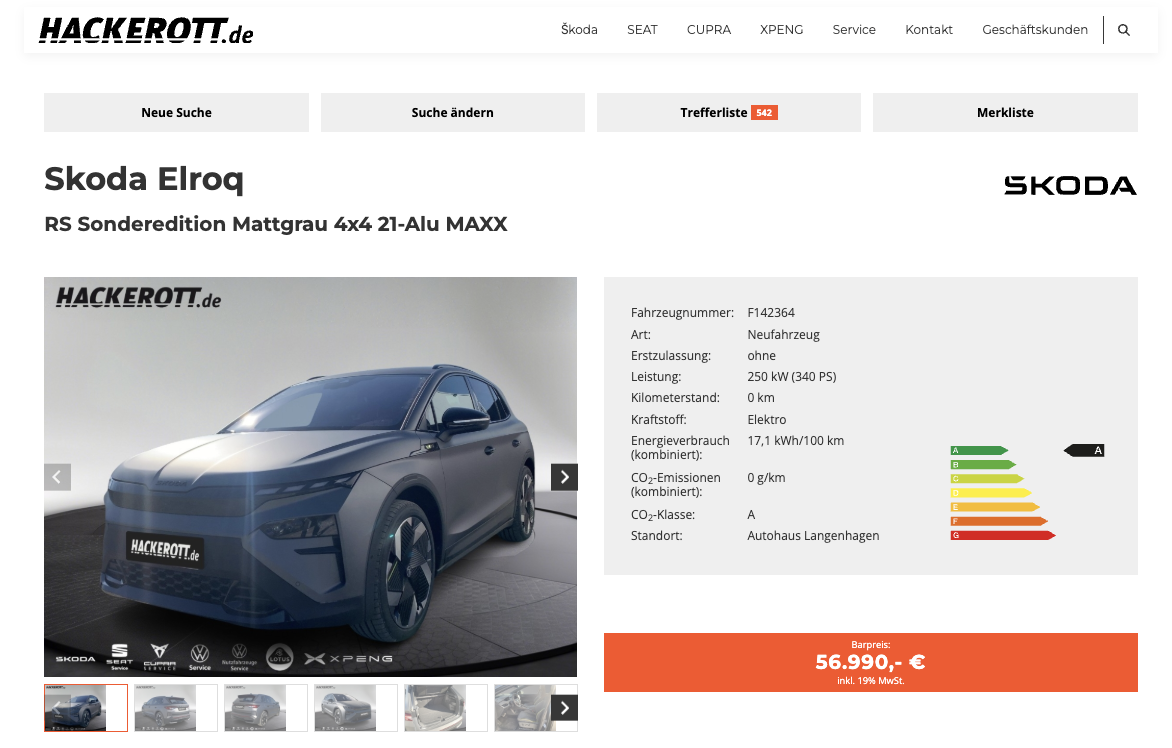This screenshot has width=1172, height=748.
Task: Open the search magnifier icon
Action: (x=1123, y=30)
